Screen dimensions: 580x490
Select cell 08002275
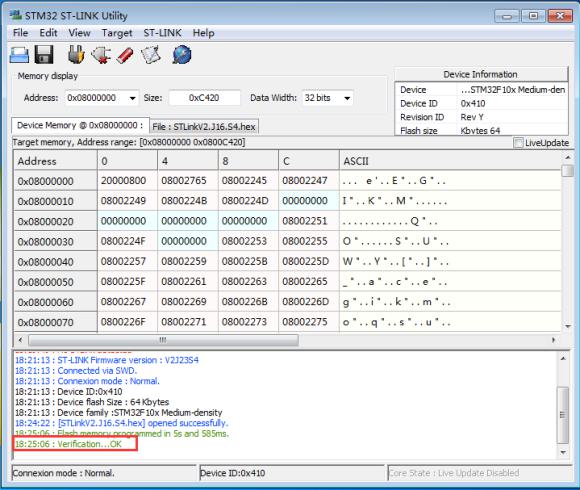(309, 322)
